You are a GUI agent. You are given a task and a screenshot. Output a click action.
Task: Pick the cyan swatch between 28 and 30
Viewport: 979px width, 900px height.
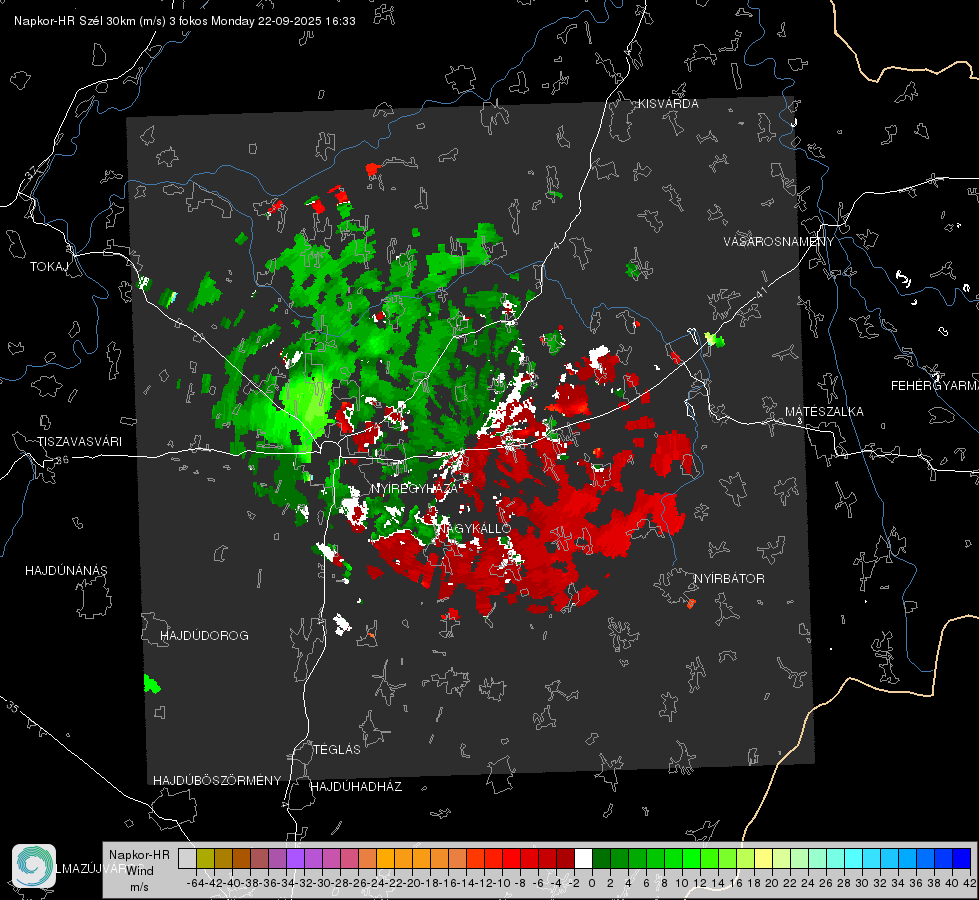click(854, 858)
